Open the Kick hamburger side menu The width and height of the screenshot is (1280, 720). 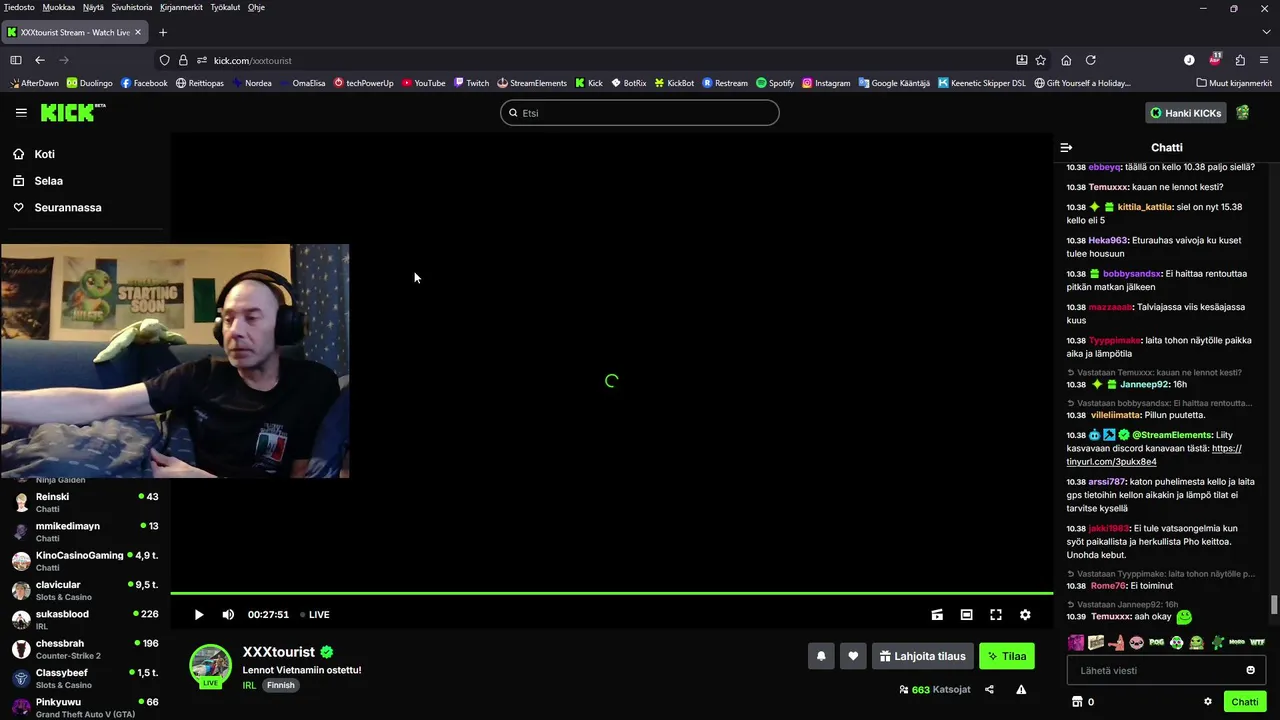(21, 113)
